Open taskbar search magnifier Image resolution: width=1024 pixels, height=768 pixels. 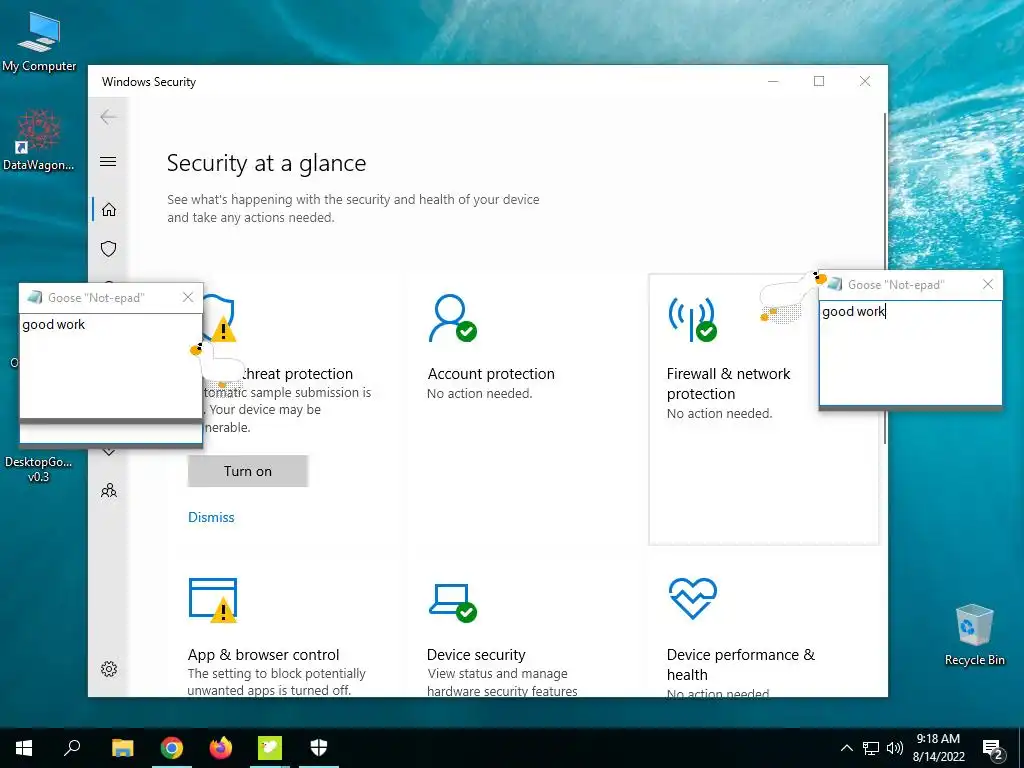(x=72, y=748)
